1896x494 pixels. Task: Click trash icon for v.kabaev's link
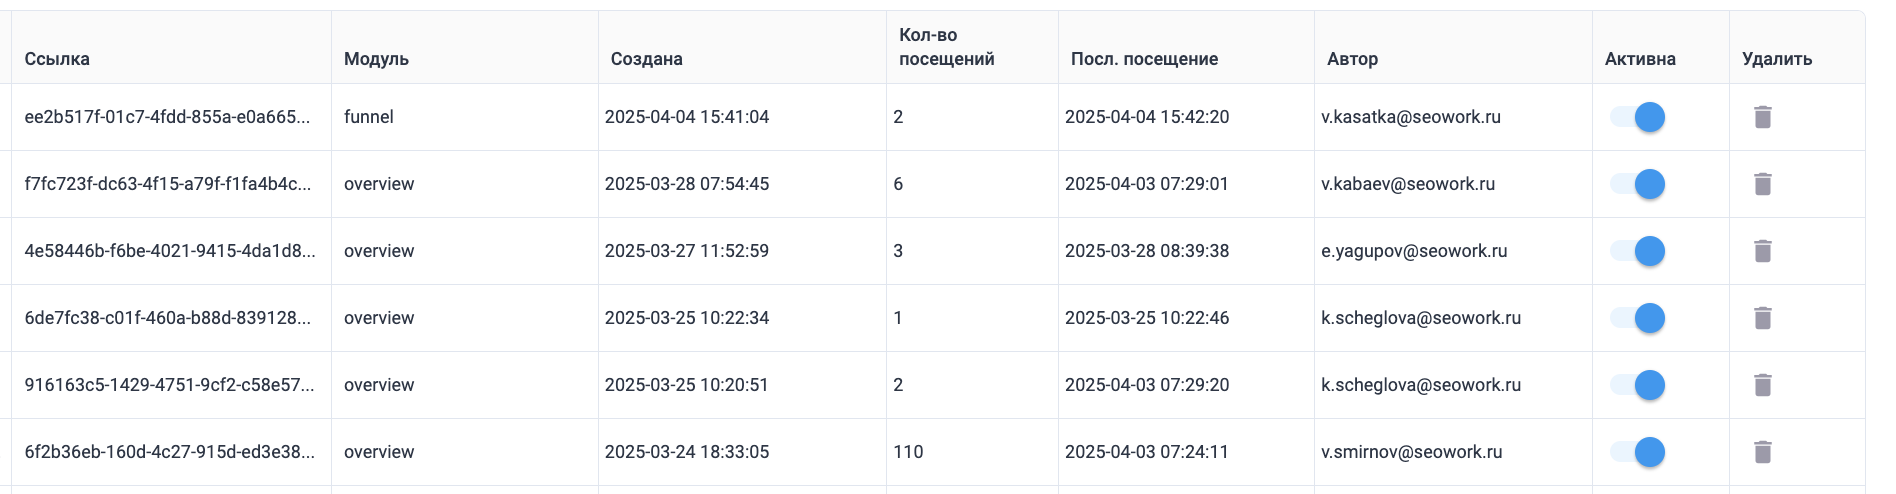pos(1763,184)
